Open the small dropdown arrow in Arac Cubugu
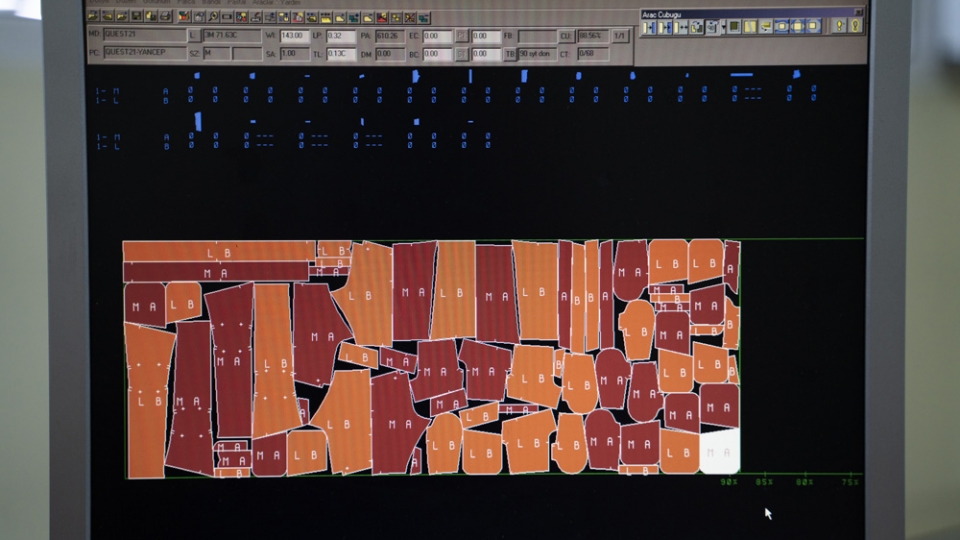This screenshot has width=960, height=540. pos(724,27)
